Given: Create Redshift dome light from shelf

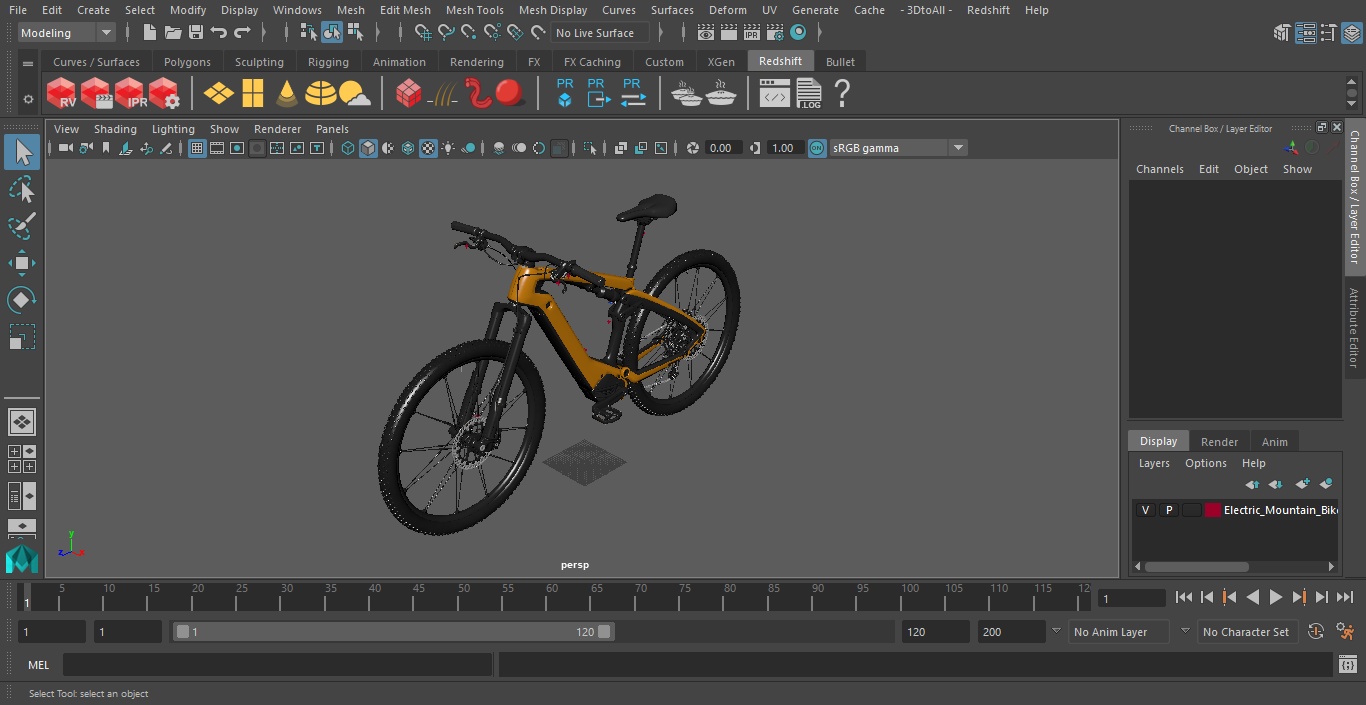Looking at the screenshot, I should [x=321, y=93].
